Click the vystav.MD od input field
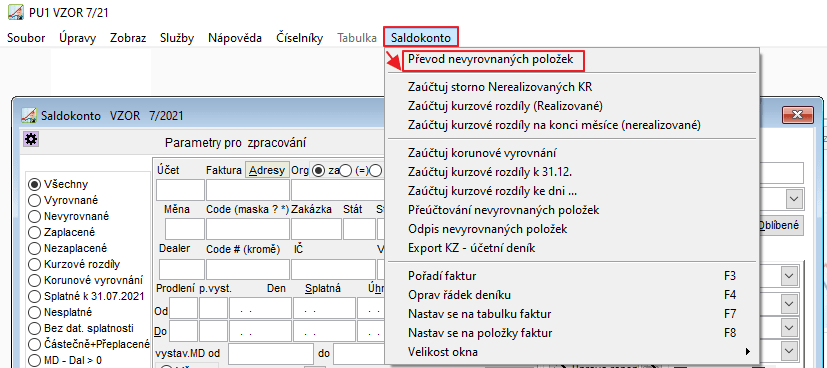 pyautogui.click(x=271, y=353)
